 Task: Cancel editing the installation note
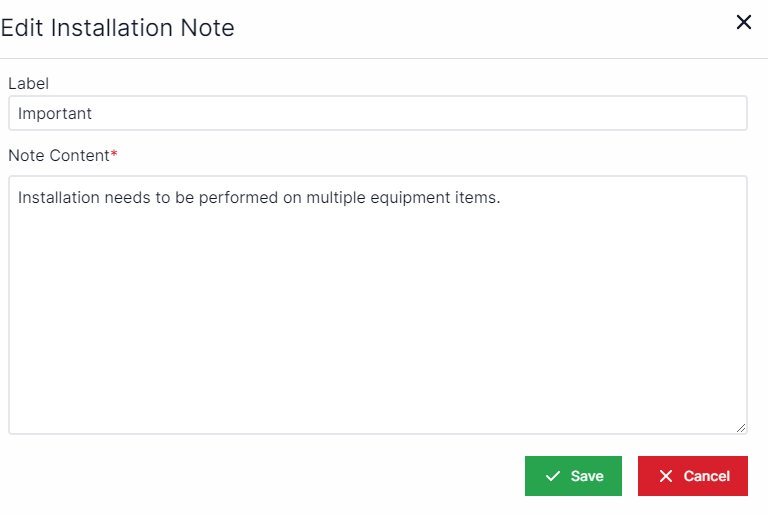pyautogui.click(x=692, y=476)
